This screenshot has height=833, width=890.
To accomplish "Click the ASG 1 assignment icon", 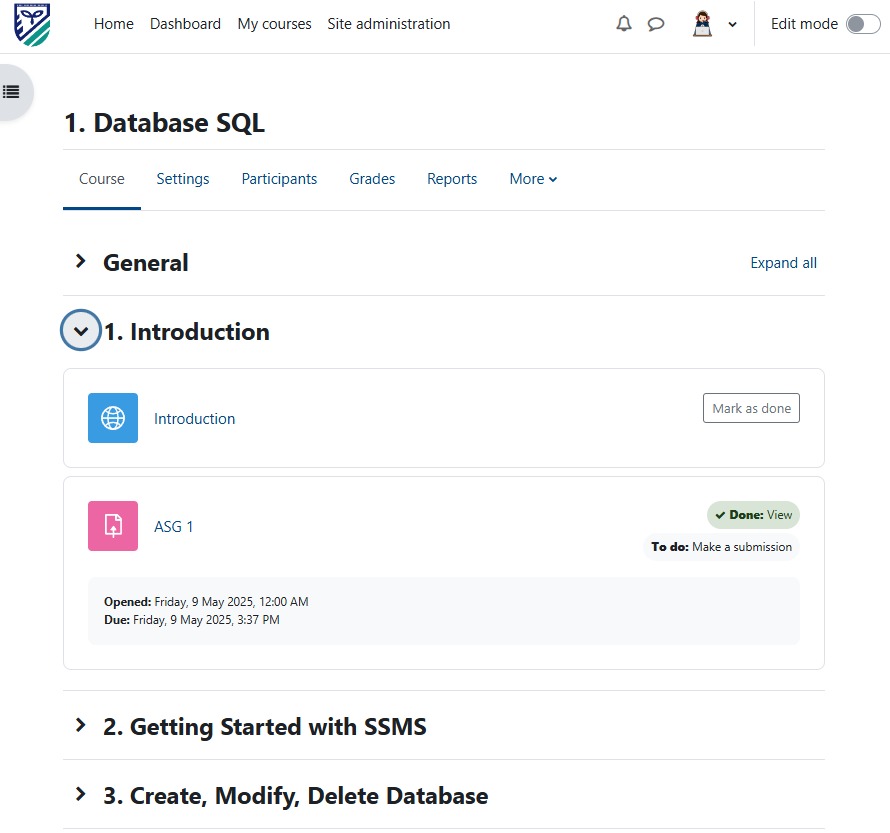I will click(x=112, y=526).
